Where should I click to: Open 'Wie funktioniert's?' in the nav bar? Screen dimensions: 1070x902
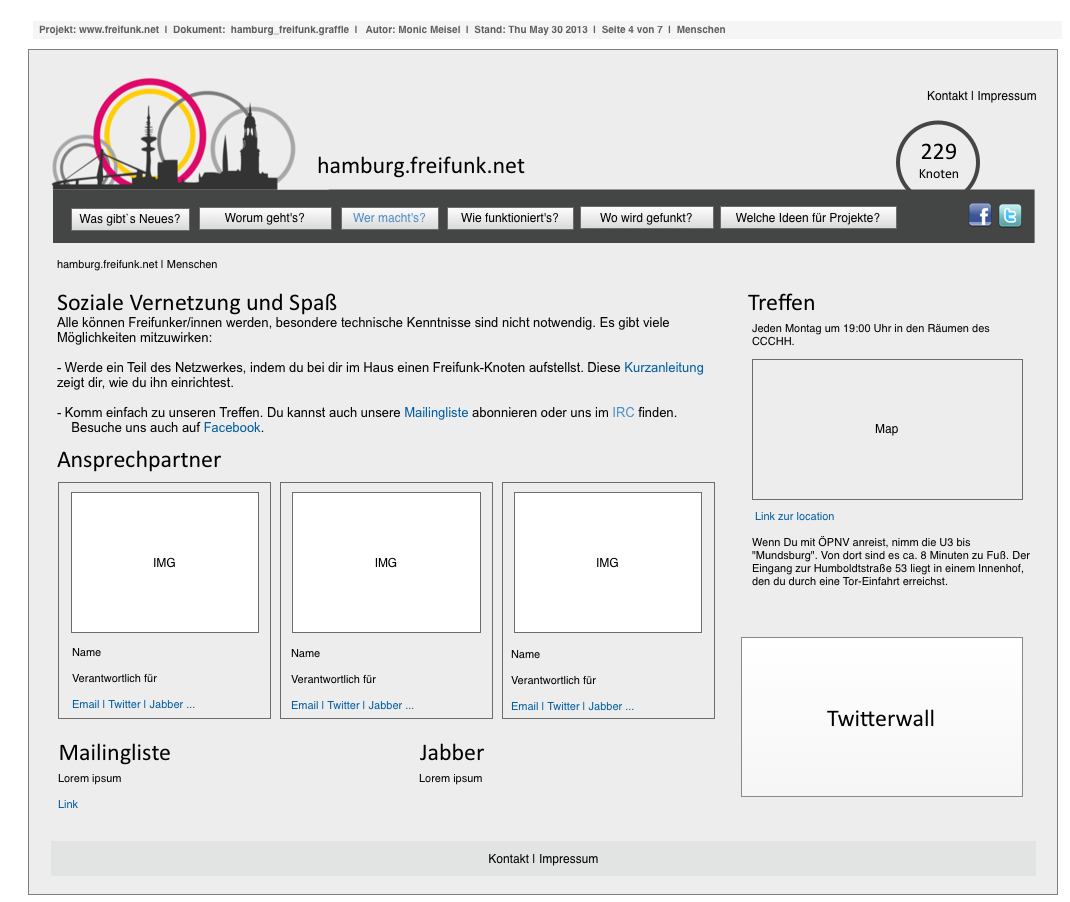pyautogui.click(x=510, y=218)
